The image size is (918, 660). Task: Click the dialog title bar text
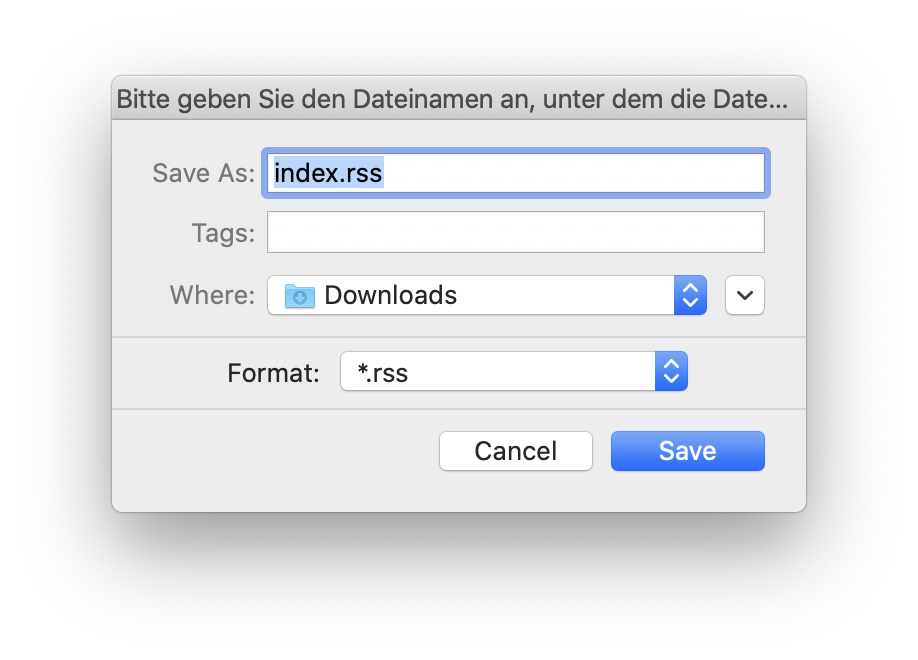[452, 99]
